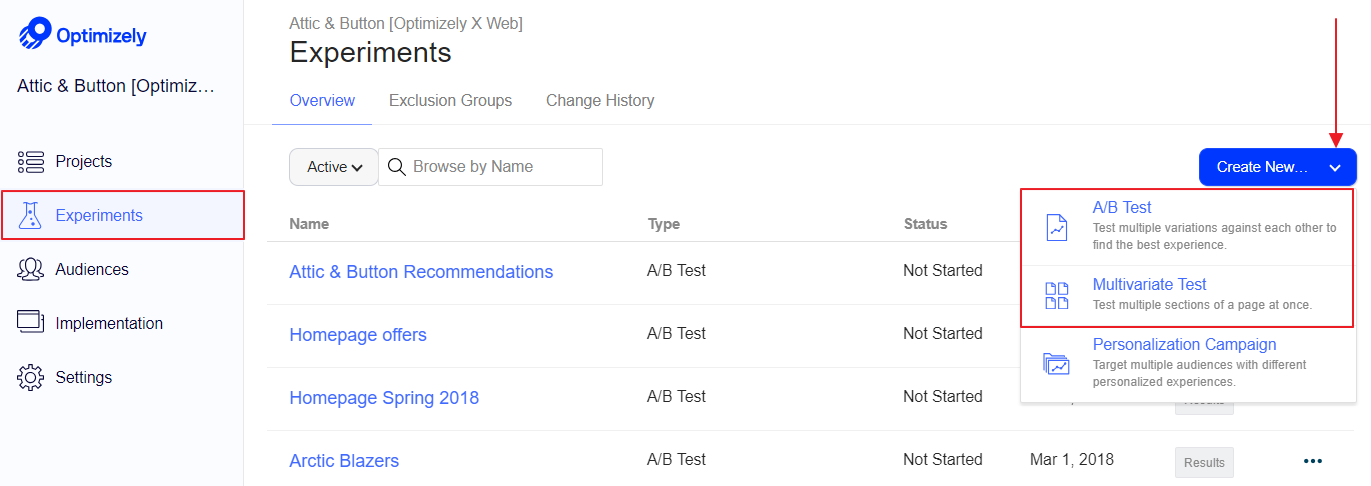Click the Audiences people icon
The height and width of the screenshot is (486, 1371).
(x=31, y=269)
